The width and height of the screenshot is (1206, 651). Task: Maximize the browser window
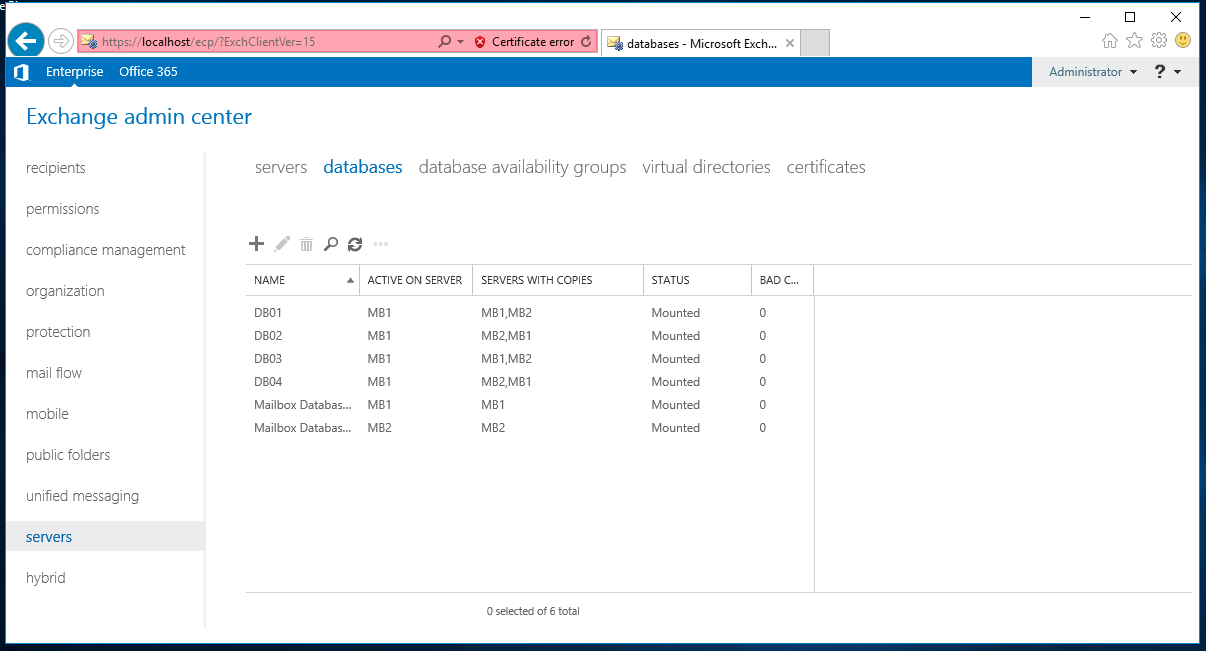pos(1130,16)
